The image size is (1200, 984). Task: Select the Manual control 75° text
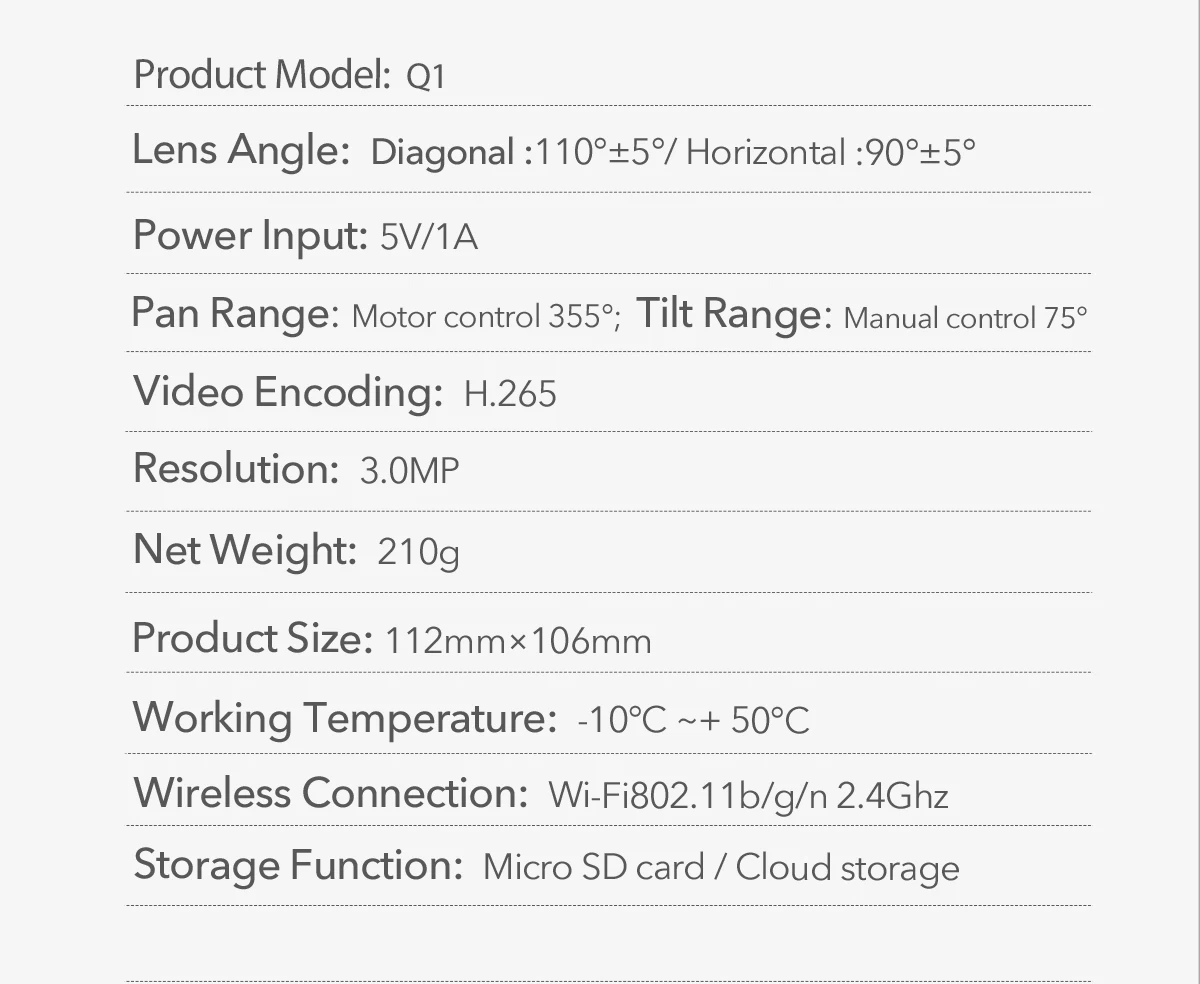point(965,317)
